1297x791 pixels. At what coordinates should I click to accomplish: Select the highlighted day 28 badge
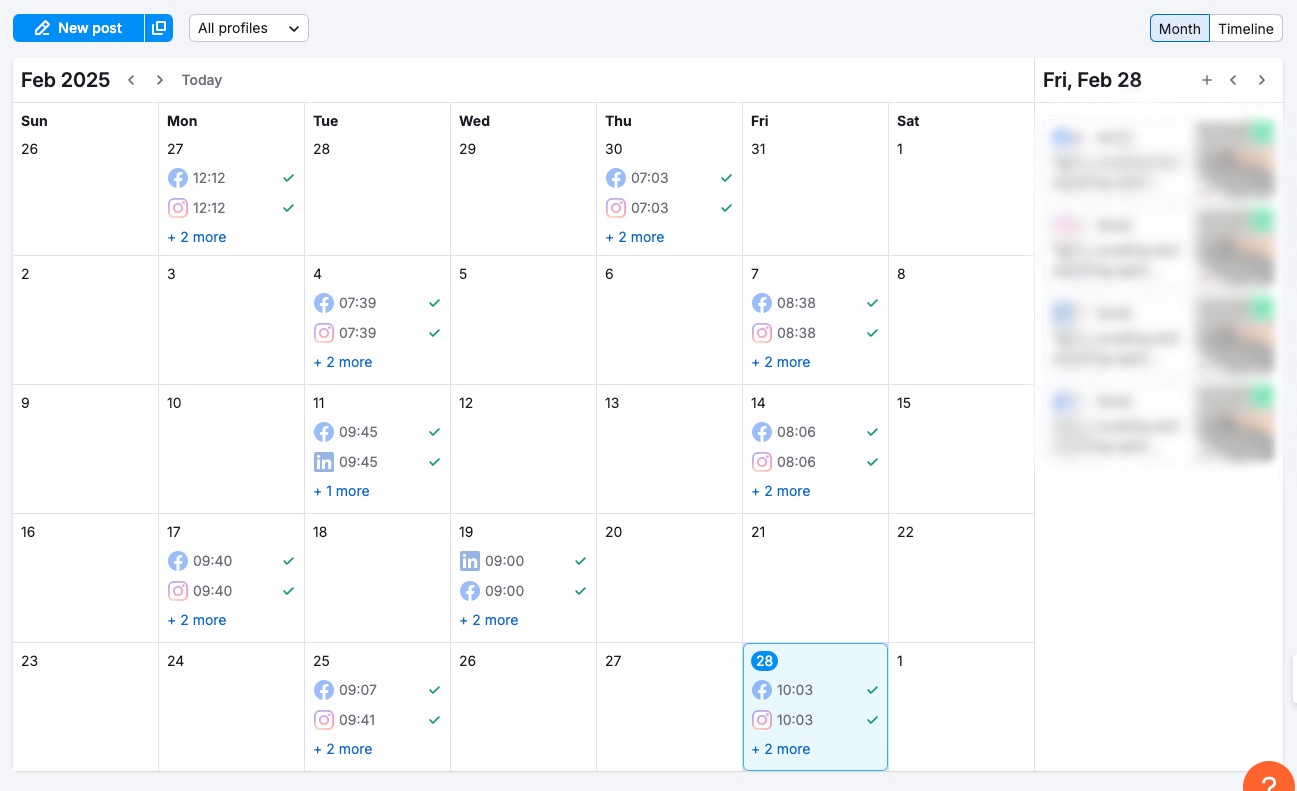pyautogui.click(x=764, y=661)
